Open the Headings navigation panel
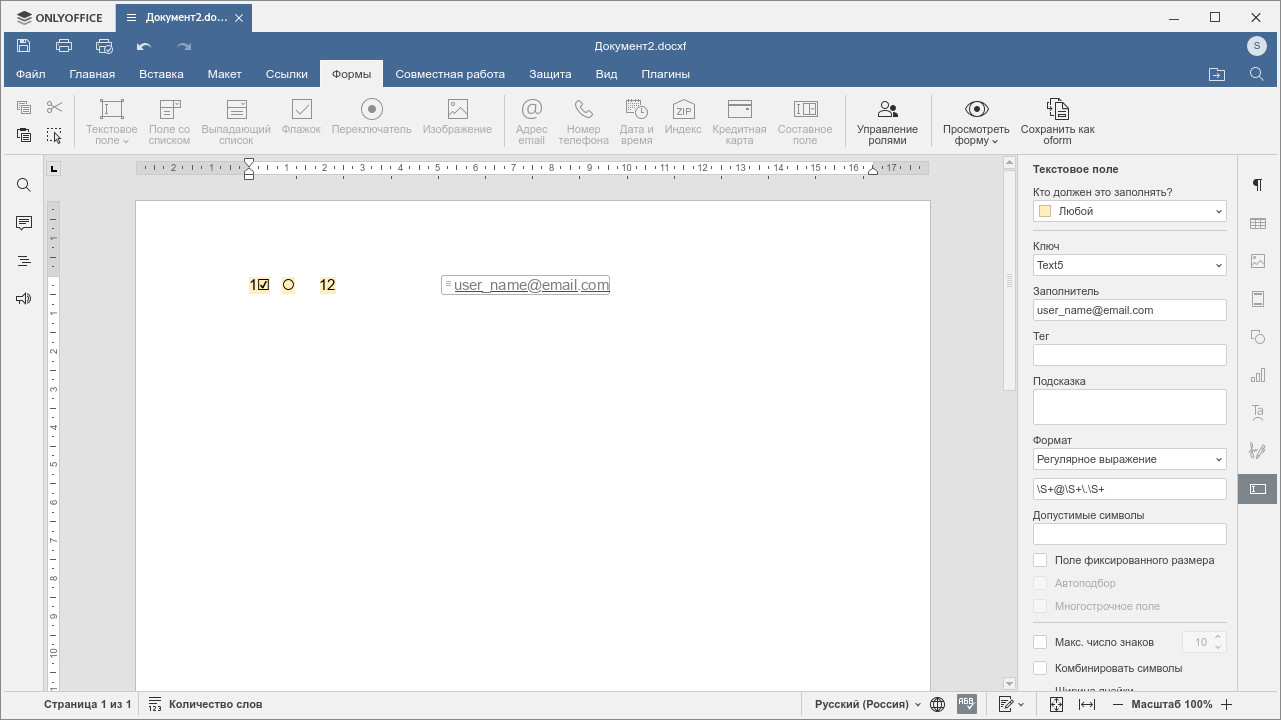Screen dimensions: 1281x720 pos(24,261)
